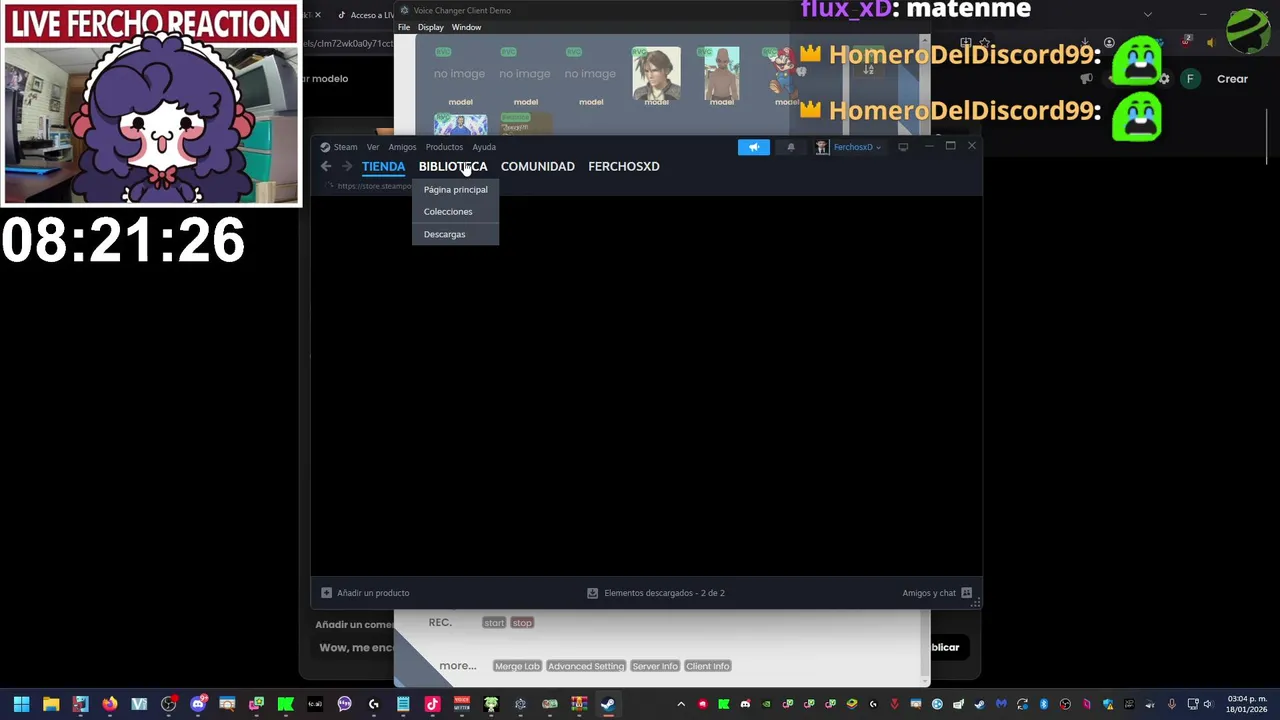The width and height of the screenshot is (1280, 720).
Task: Open the FERCHOSXD profile tab
Action: click(x=624, y=166)
